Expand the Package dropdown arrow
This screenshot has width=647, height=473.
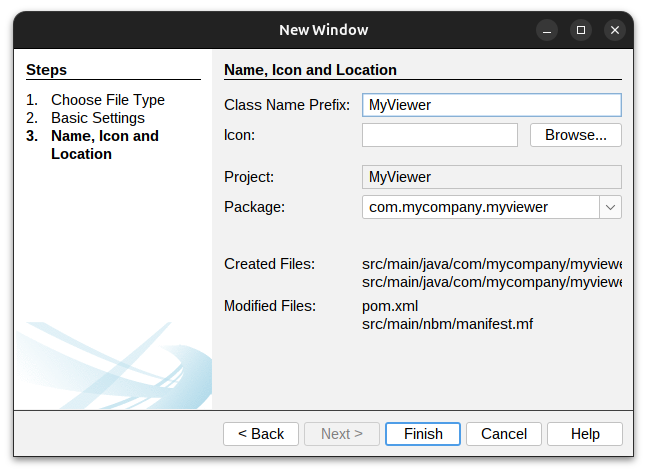coord(610,207)
